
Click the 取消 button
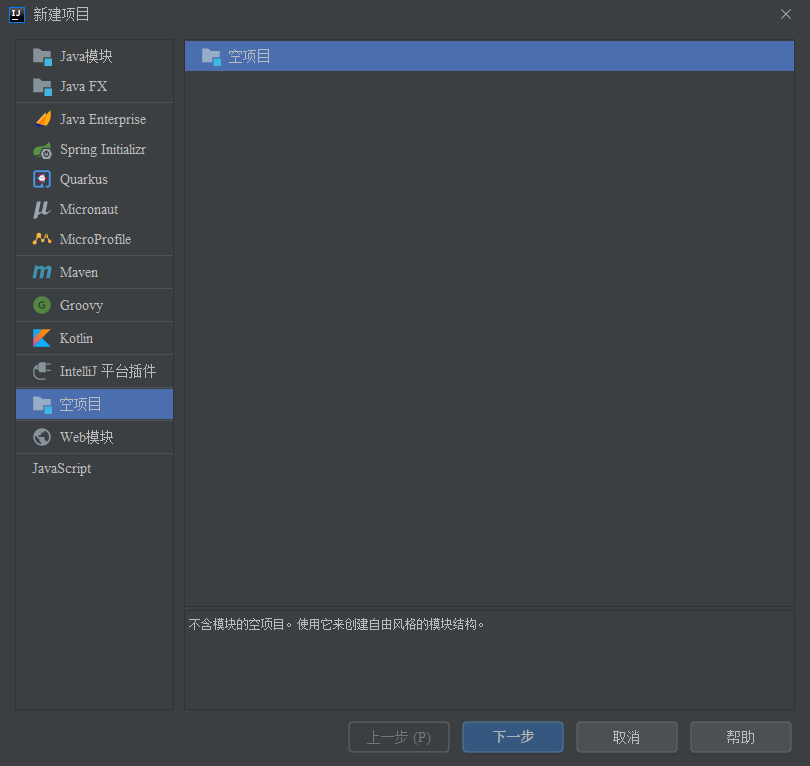[x=627, y=737]
